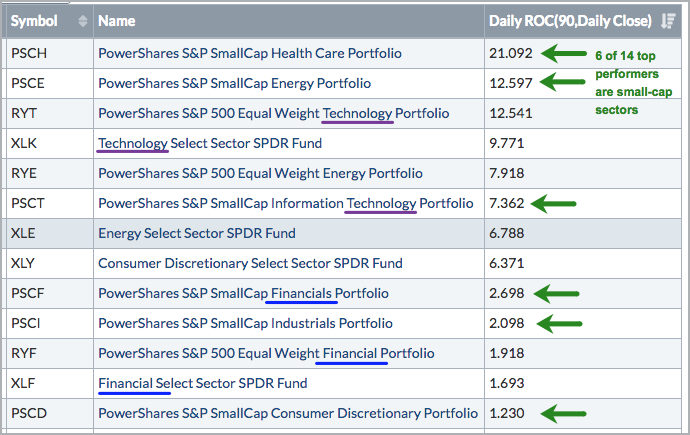This screenshot has width=690, height=435.
Task: Click the 21.092 Daily ROC value
Action: pyautogui.click(x=510, y=53)
